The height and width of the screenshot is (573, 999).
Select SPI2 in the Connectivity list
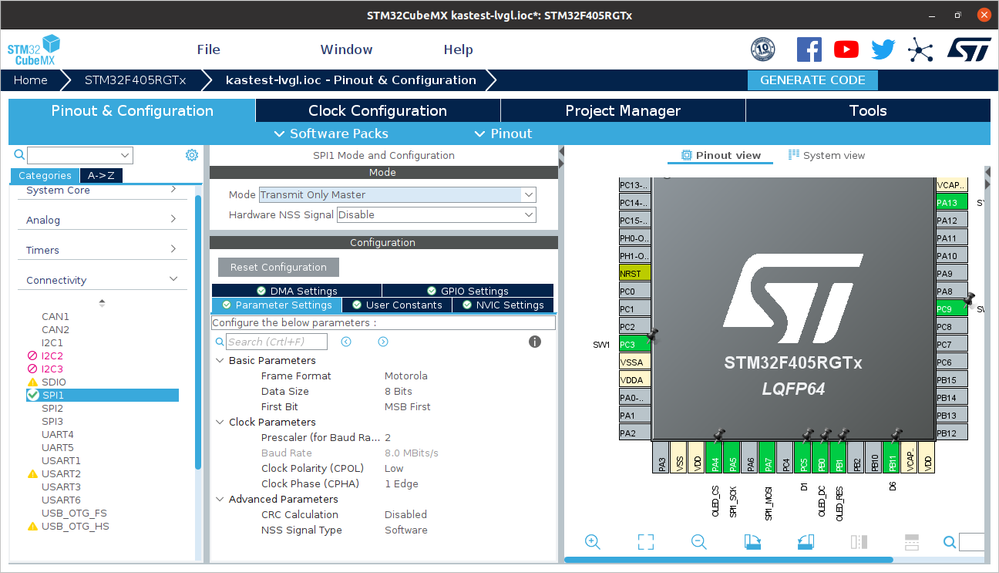tap(52, 408)
